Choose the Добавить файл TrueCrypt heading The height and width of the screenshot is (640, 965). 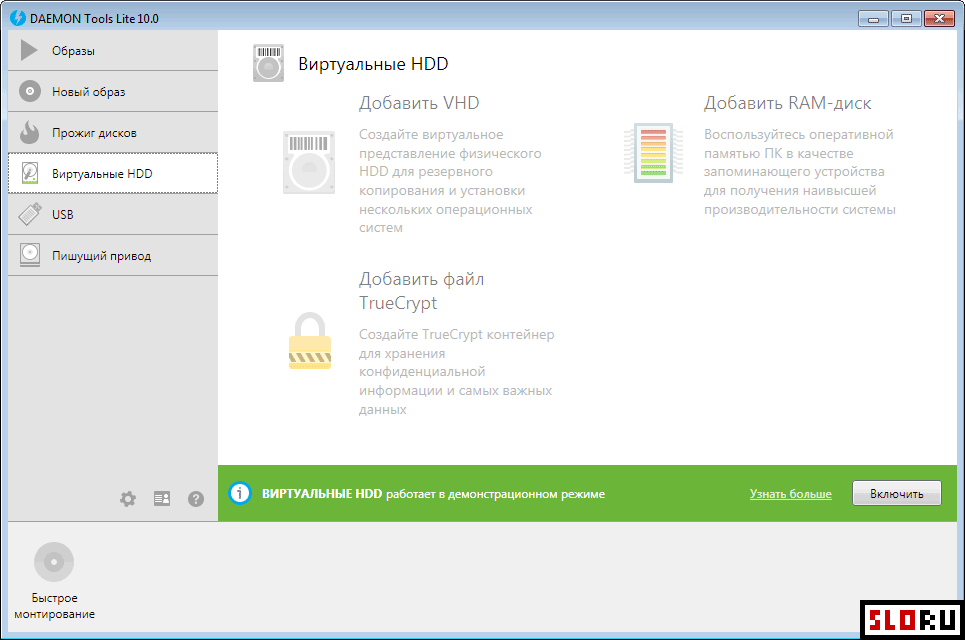pos(422,290)
